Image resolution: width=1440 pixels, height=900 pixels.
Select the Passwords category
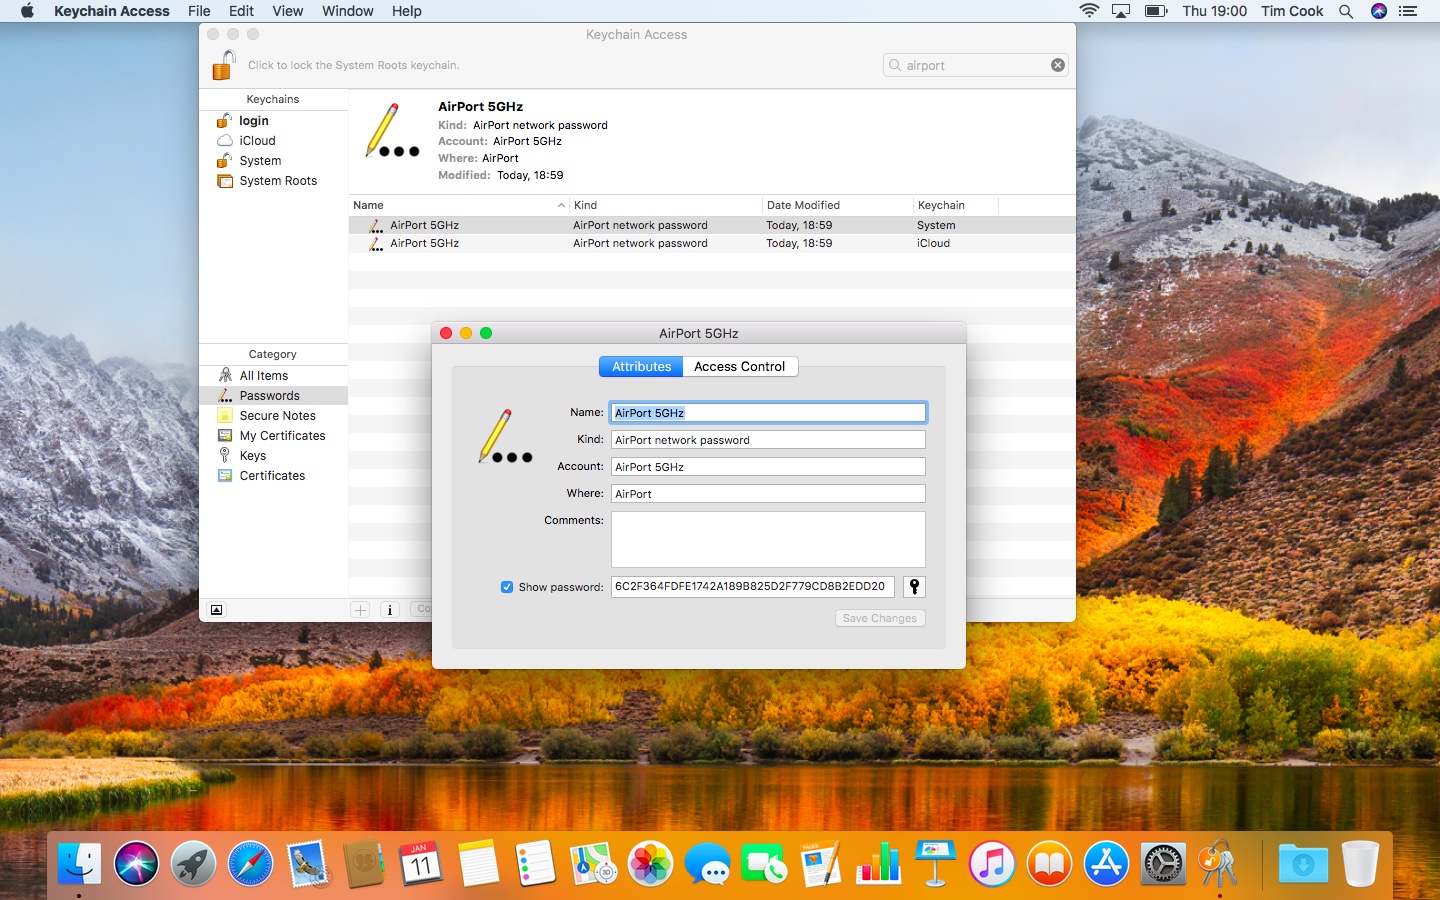click(273, 396)
